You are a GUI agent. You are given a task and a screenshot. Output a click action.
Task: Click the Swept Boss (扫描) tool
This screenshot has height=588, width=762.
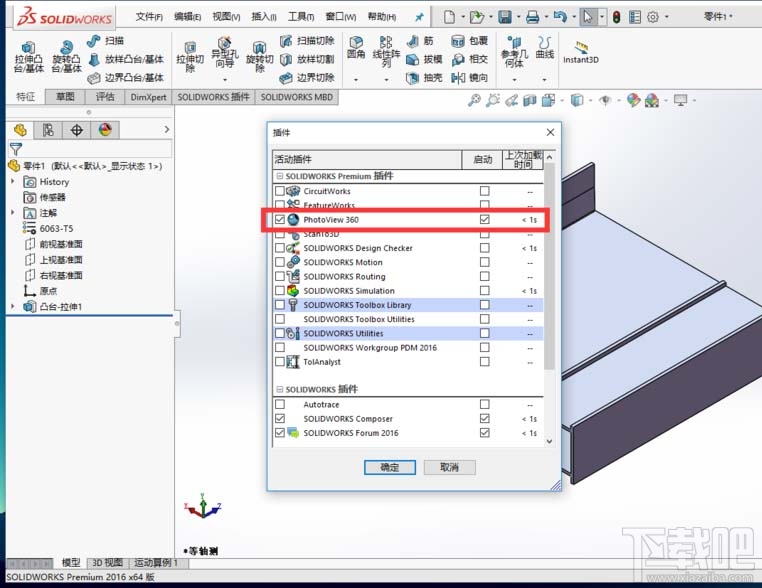pos(105,41)
